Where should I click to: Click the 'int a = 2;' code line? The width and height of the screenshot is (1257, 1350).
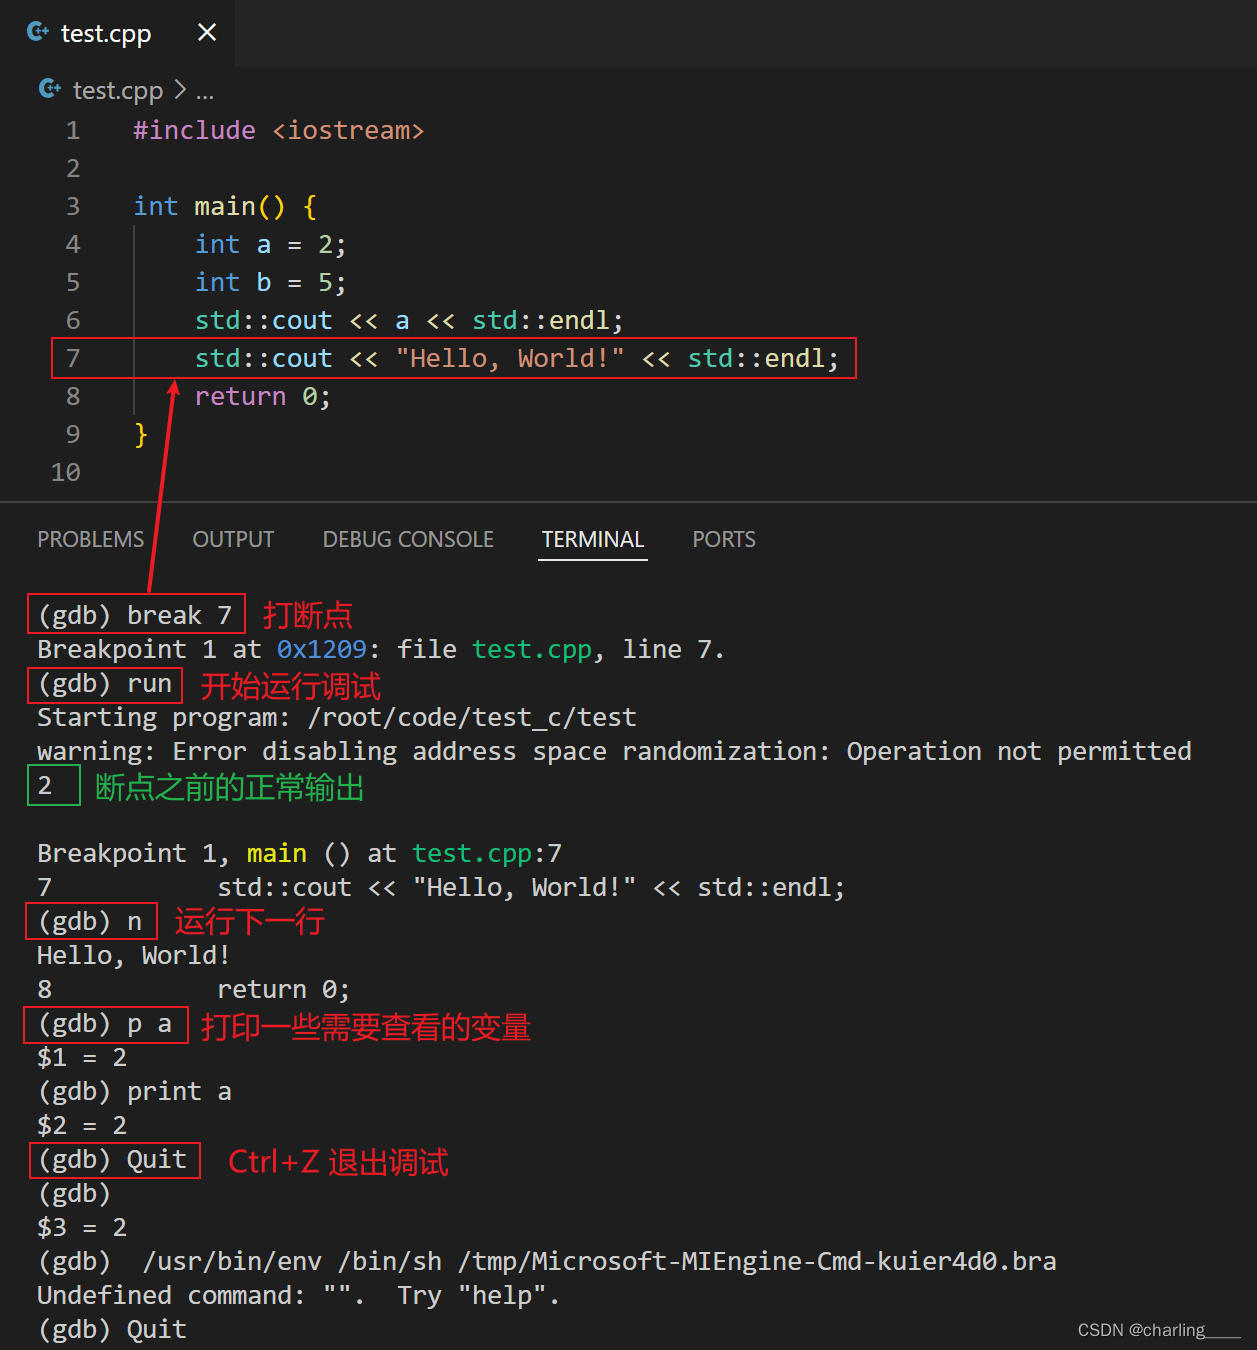271,244
